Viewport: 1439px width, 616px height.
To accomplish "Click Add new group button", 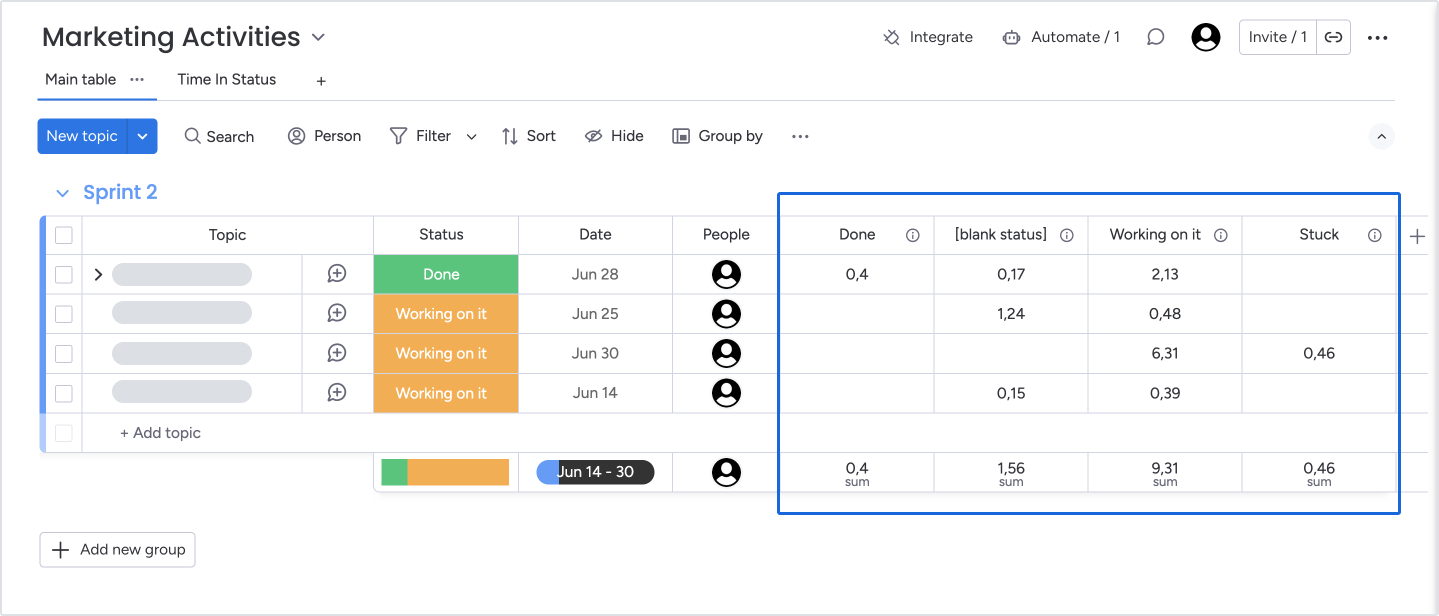I will click(118, 549).
